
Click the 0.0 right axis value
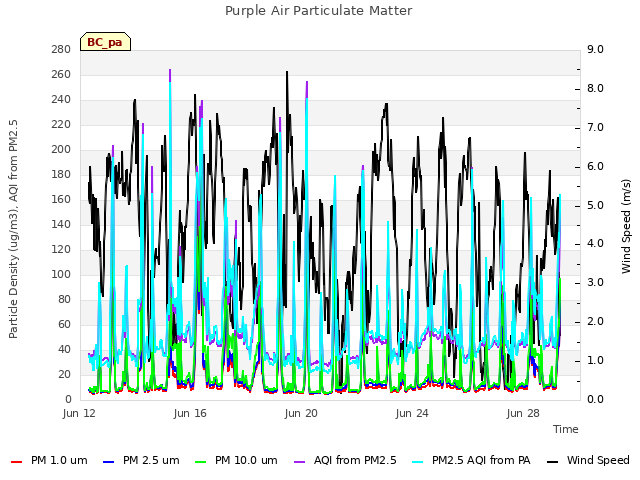click(595, 400)
